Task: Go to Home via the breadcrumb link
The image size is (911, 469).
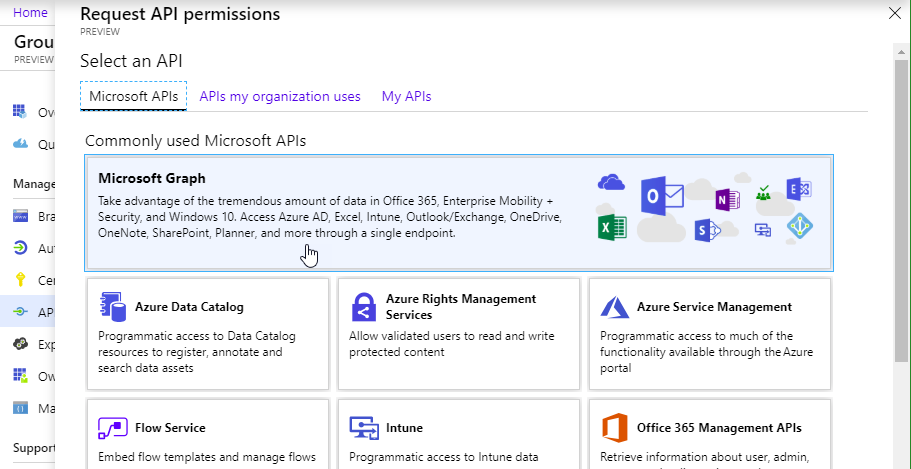Action: 31,12
